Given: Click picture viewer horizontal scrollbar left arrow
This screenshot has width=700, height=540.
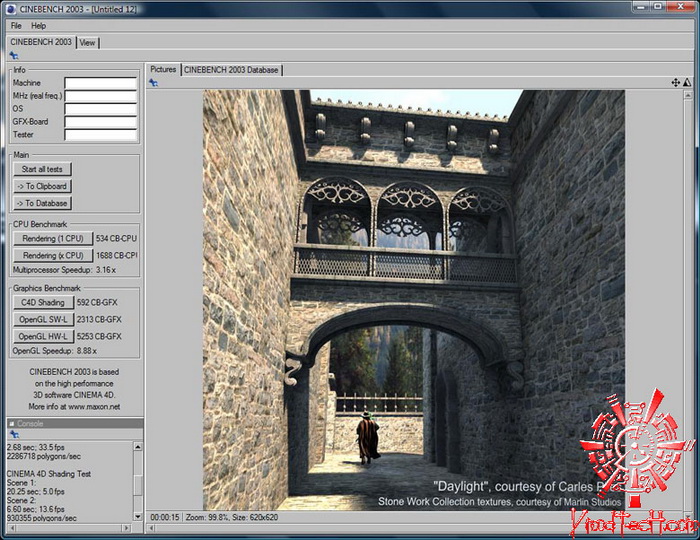Looking at the screenshot, I should 151,528.
